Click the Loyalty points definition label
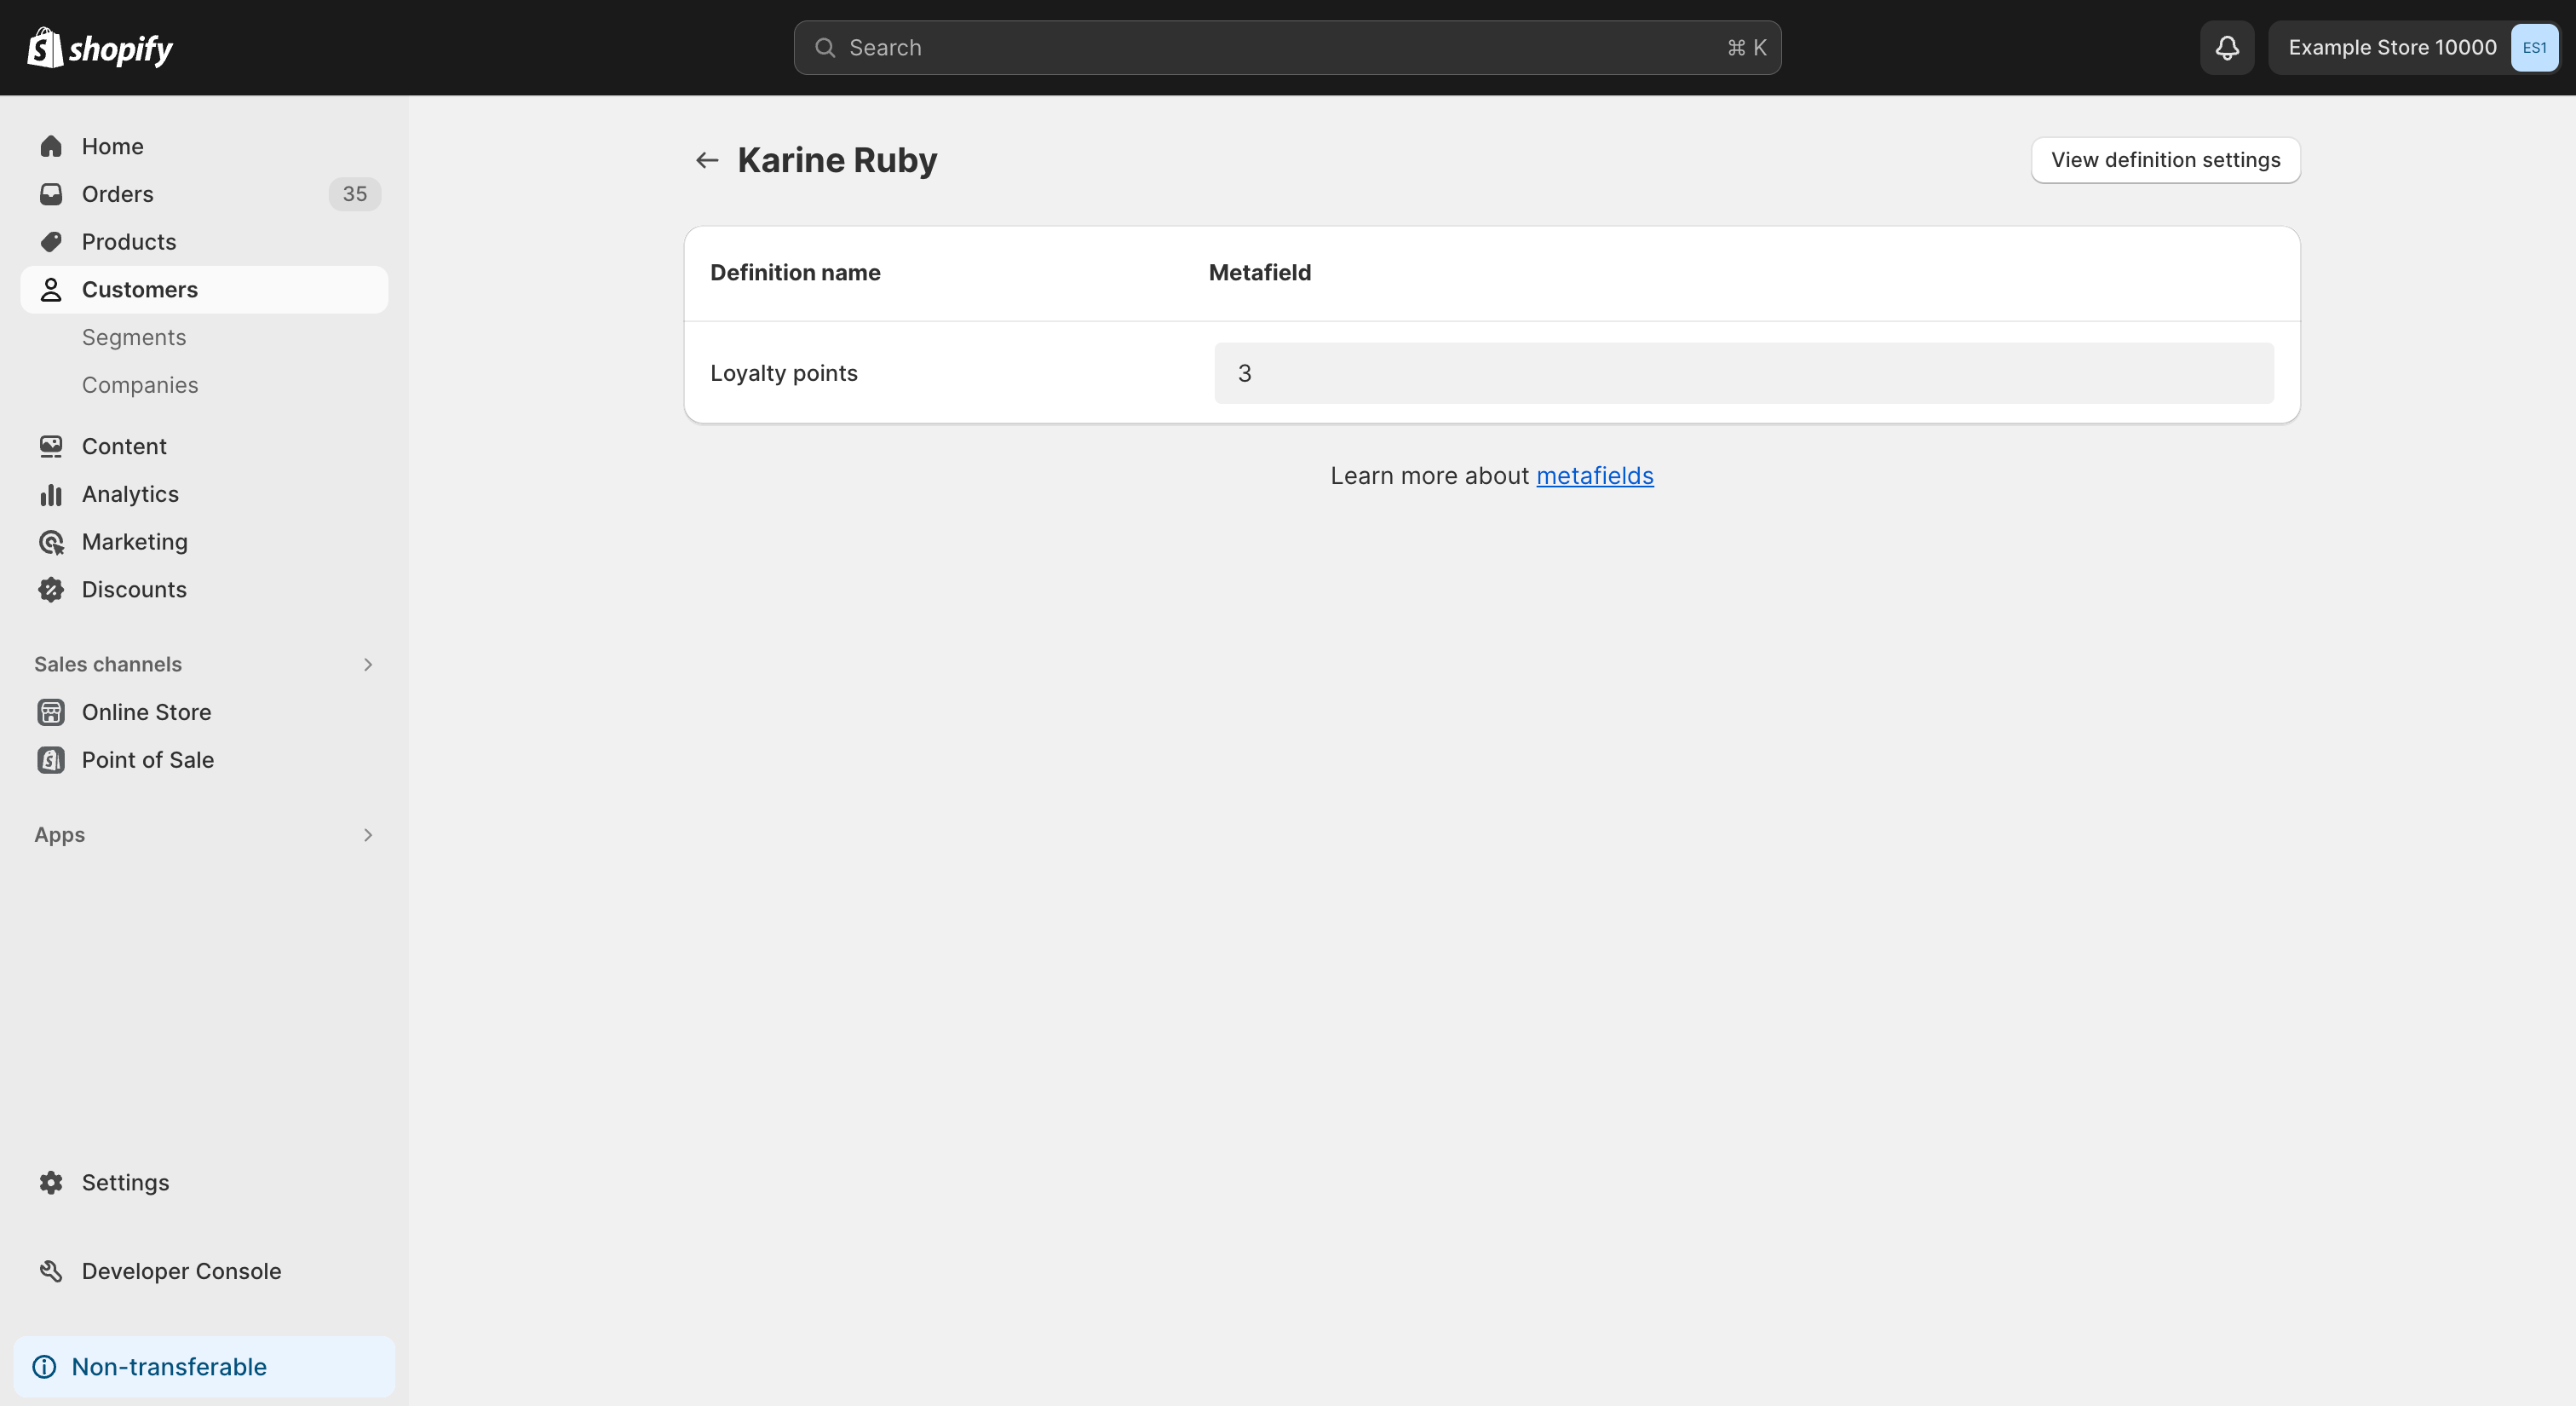Viewport: 2576px width, 1406px height. click(784, 373)
